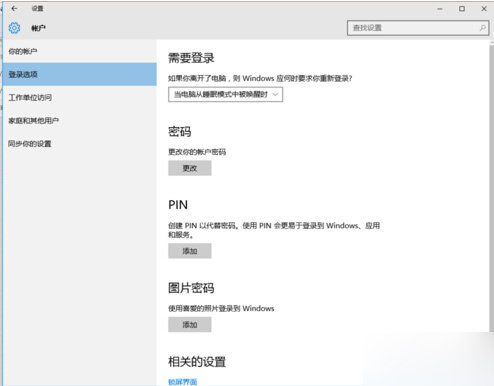Click the PIN section heading
494x386 pixels.
(178, 205)
